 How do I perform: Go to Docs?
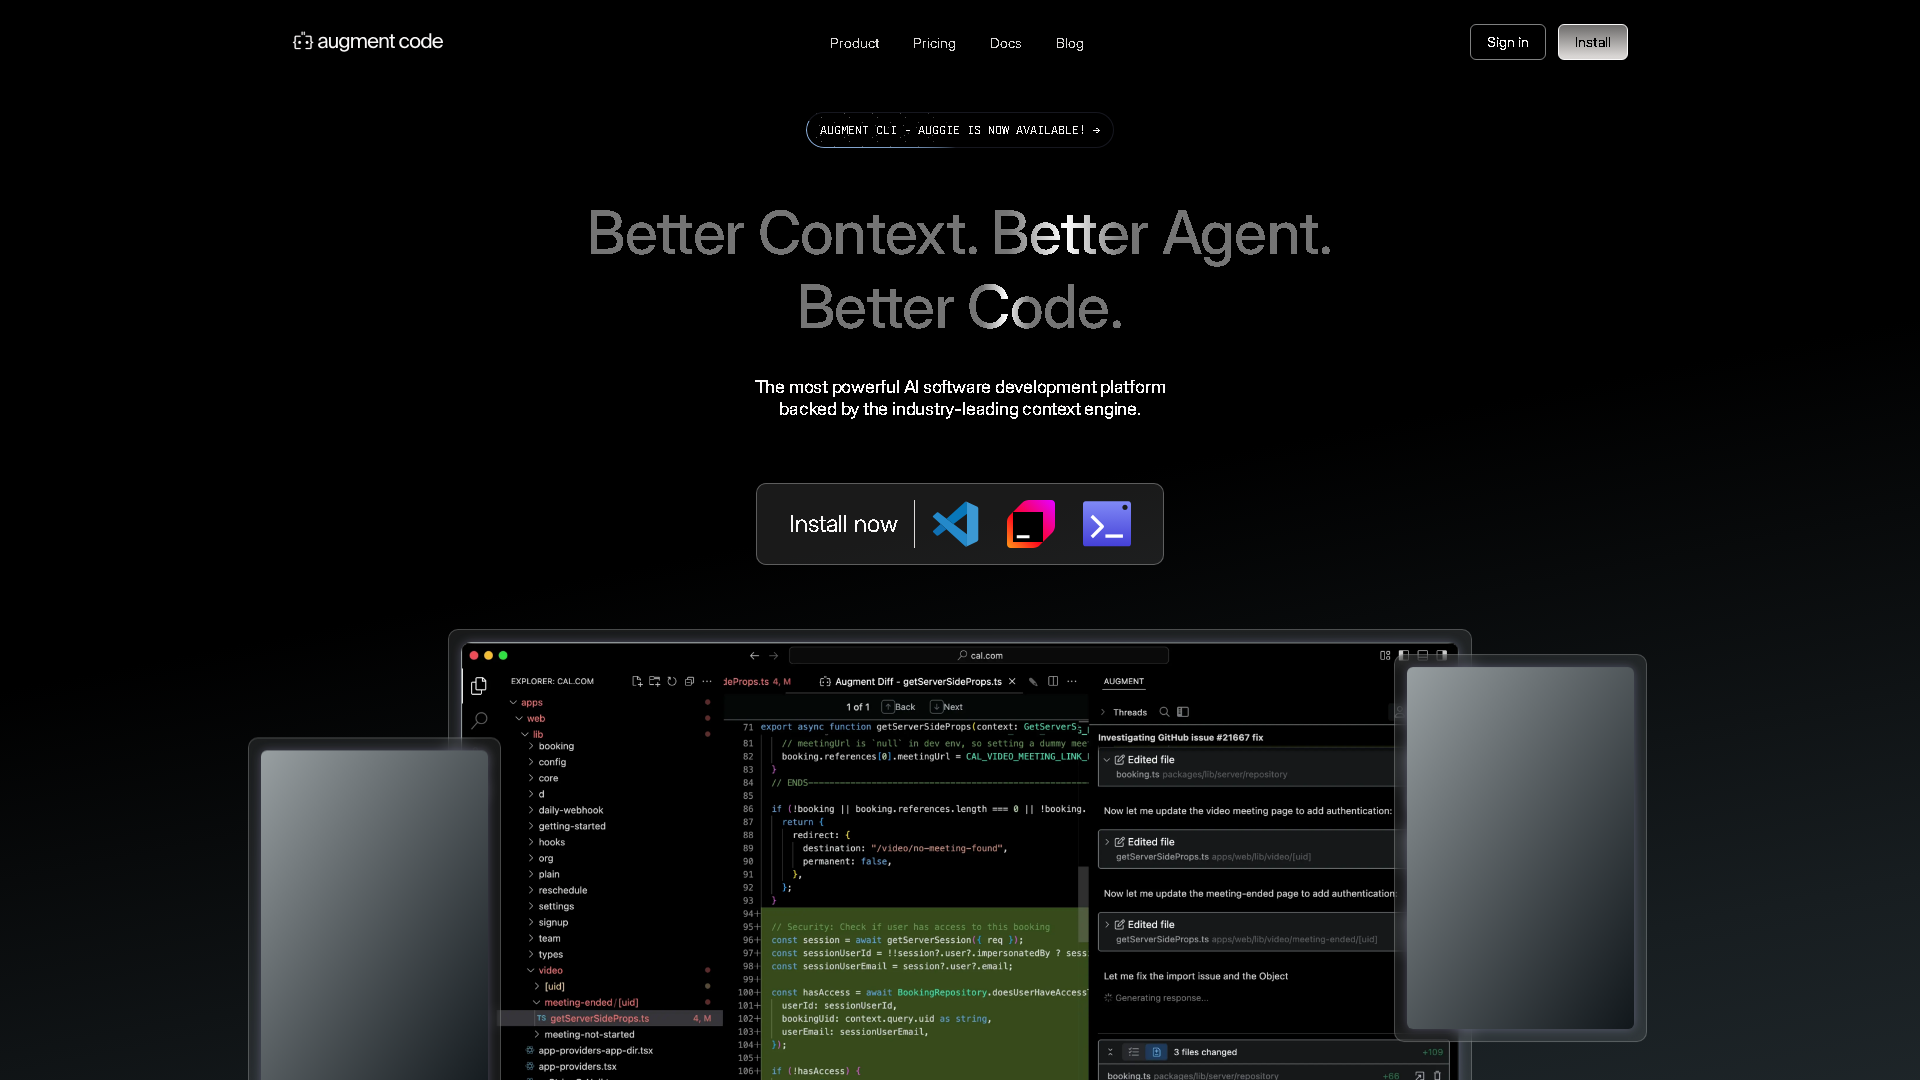point(1005,43)
